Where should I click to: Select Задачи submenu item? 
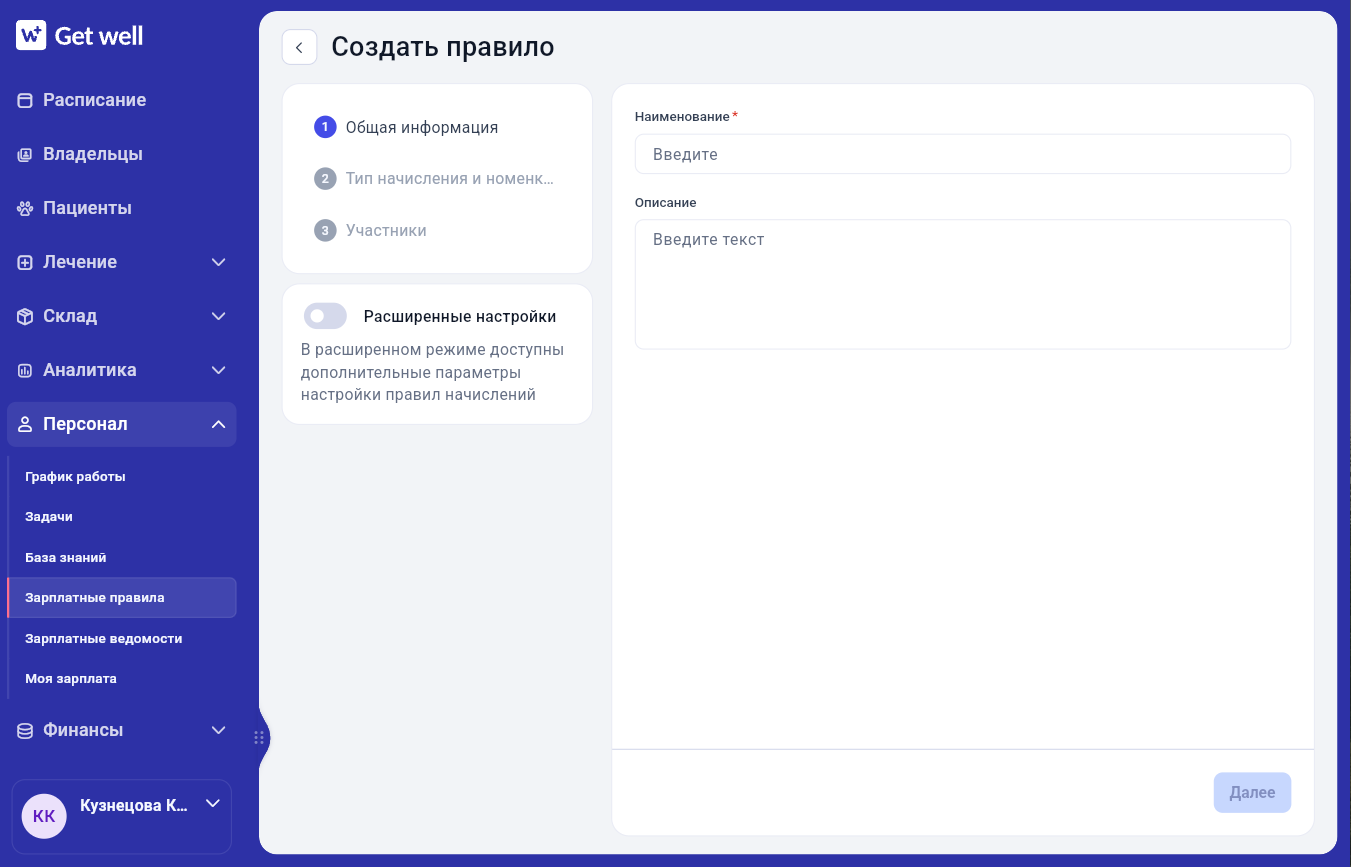coord(122,517)
